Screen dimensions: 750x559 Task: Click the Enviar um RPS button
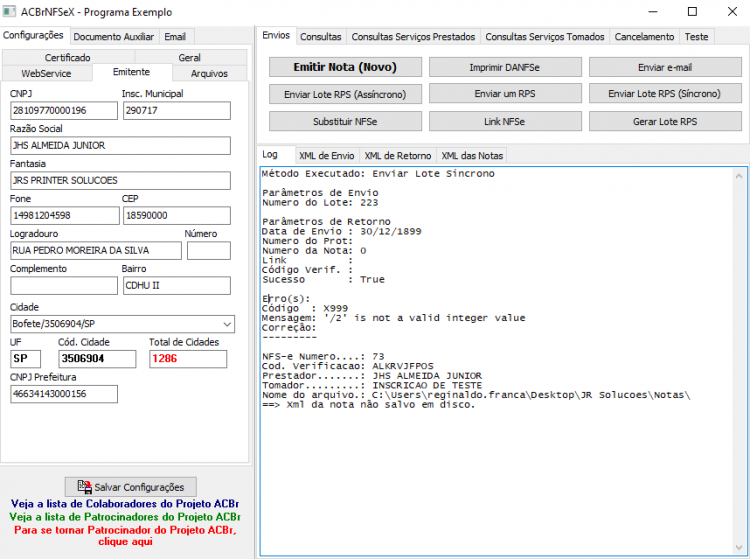click(505, 94)
